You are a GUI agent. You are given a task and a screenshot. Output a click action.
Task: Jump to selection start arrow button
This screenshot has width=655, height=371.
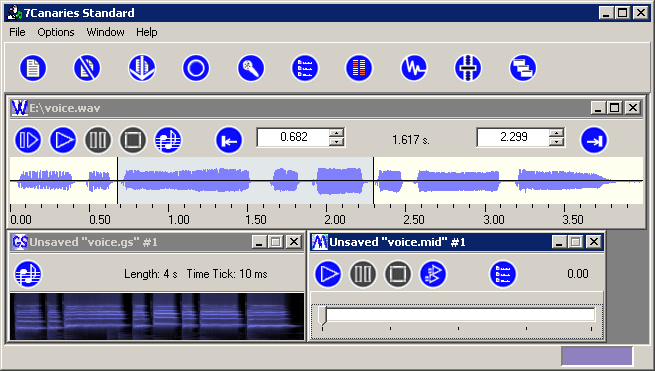pos(229,140)
